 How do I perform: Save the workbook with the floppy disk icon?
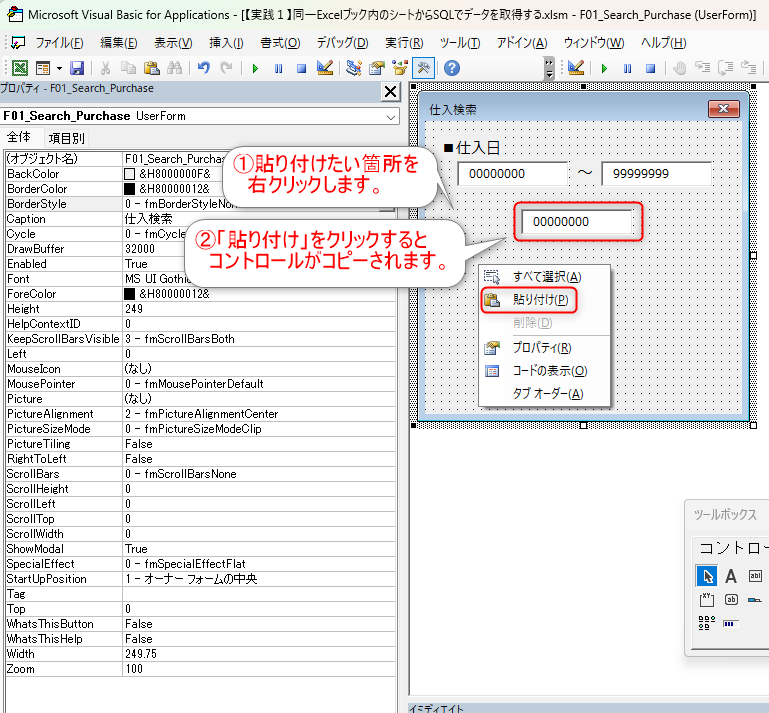point(77,68)
